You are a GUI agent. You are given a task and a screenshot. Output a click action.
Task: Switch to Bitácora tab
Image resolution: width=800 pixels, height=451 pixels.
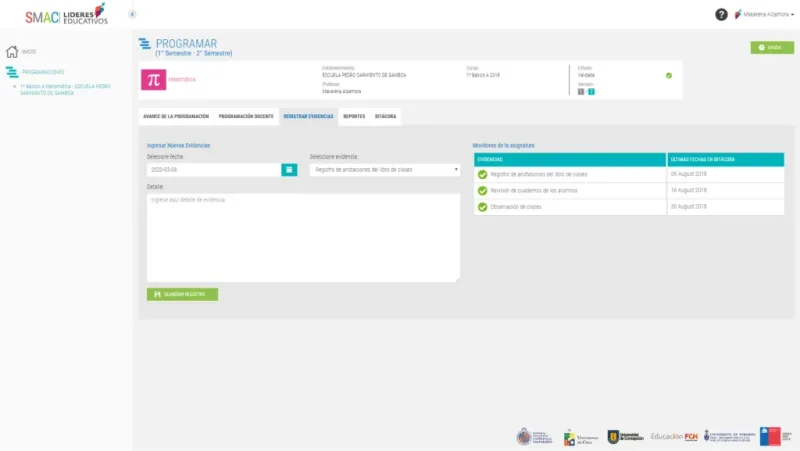coord(385,116)
